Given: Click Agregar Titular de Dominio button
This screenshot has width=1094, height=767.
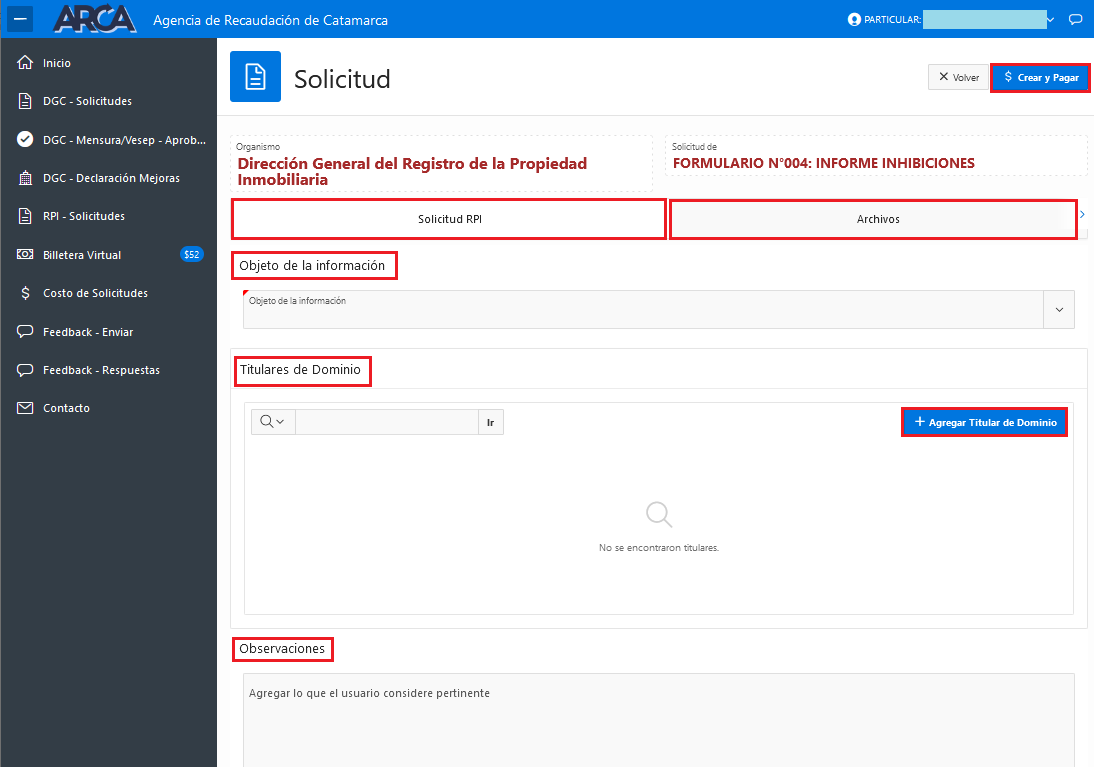Looking at the screenshot, I should 984,422.
